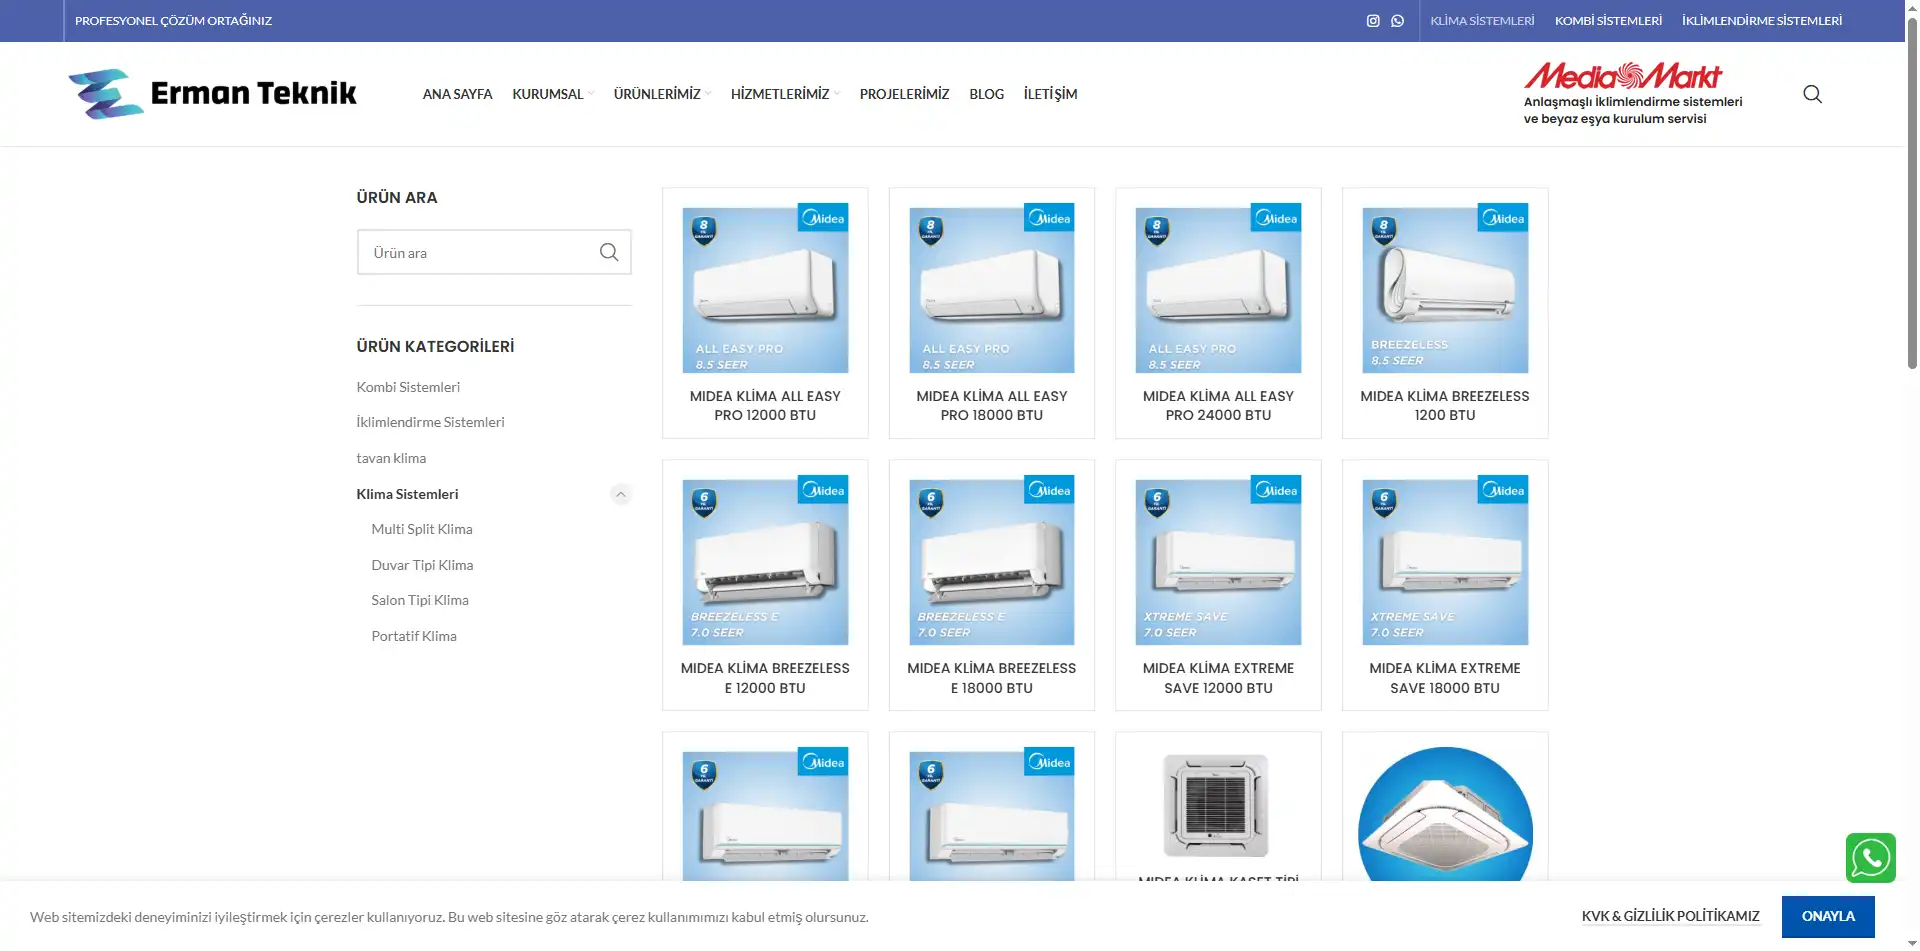
Task: Collapse the Klima Sistemleri category chevron
Action: [x=620, y=494]
